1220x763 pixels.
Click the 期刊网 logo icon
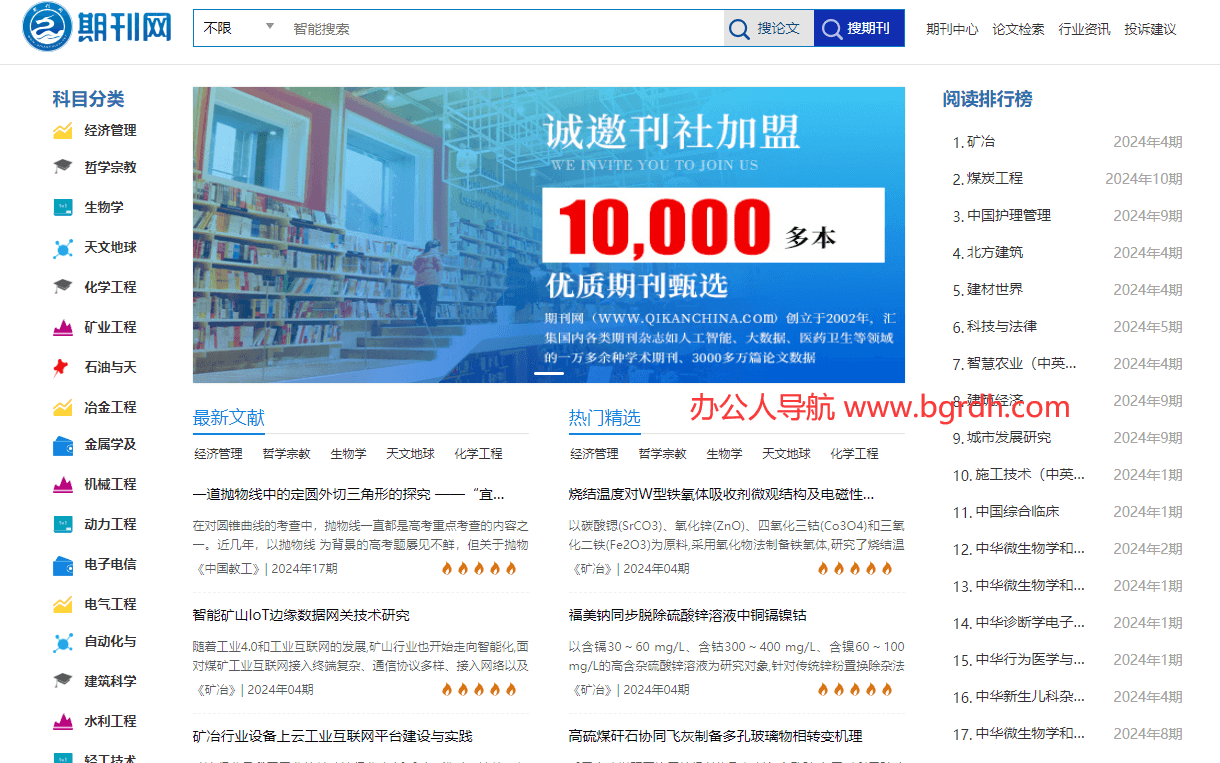(x=47, y=28)
